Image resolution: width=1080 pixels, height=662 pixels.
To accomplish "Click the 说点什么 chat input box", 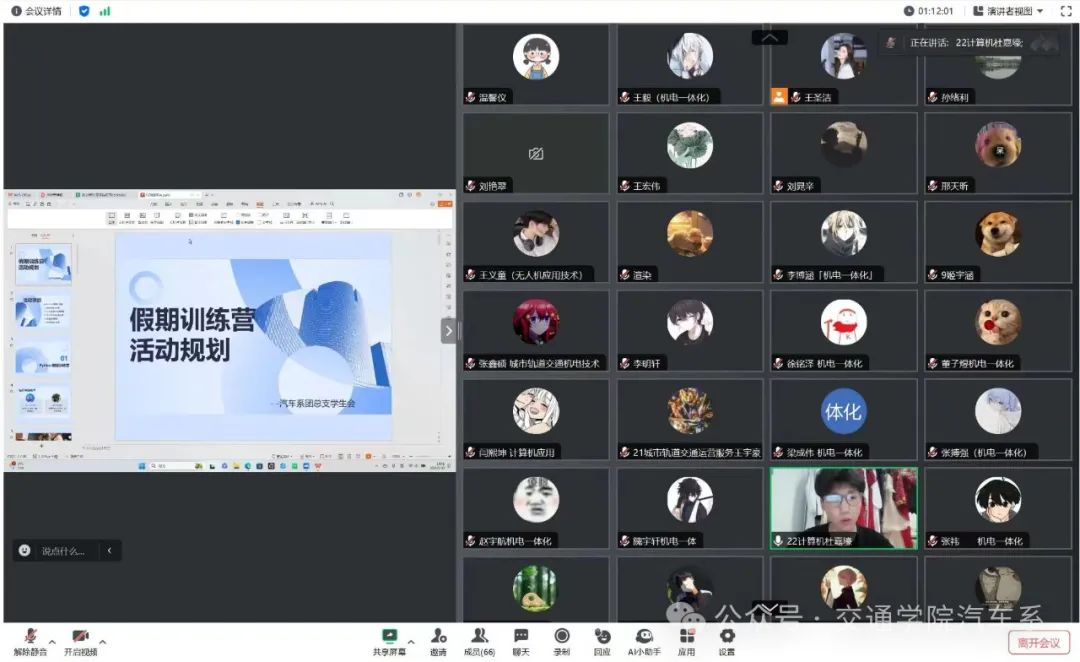I will click(62, 550).
